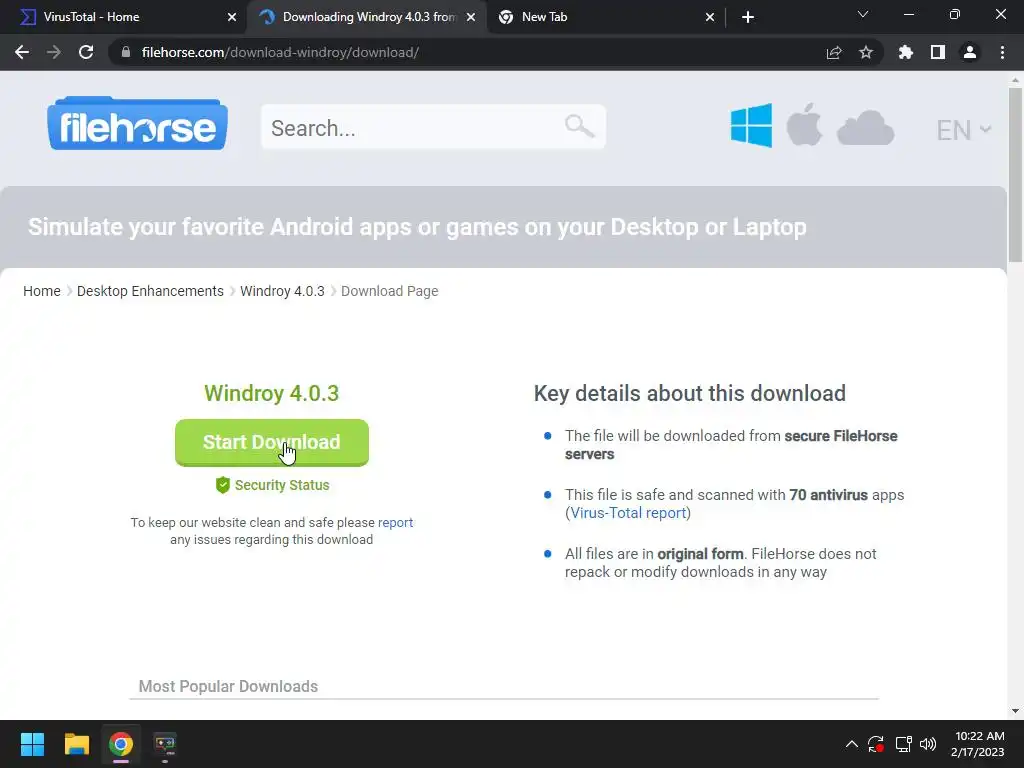The image size is (1024, 768).
Task: Switch to the Downloading Windroy 4.0.3 tab
Action: pos(369,17)
